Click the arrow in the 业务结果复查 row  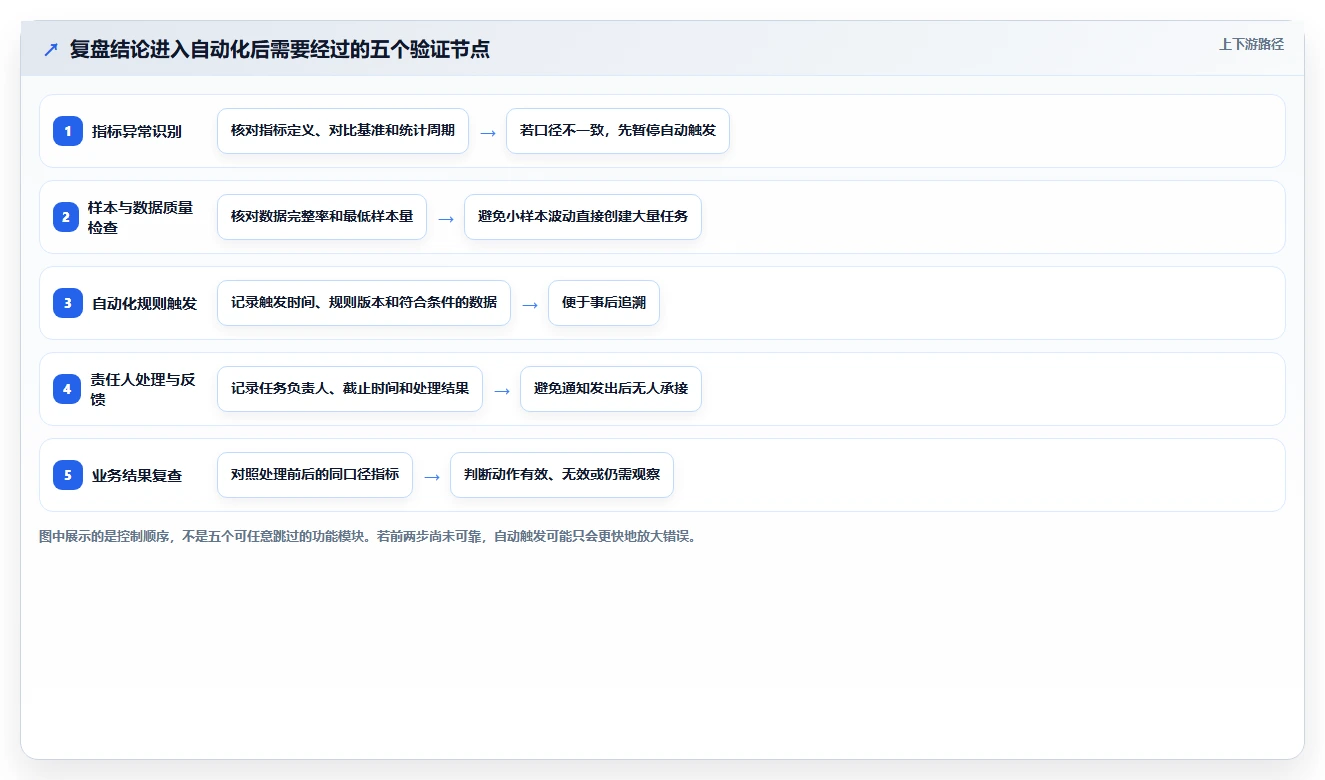[x=432, y=477]
